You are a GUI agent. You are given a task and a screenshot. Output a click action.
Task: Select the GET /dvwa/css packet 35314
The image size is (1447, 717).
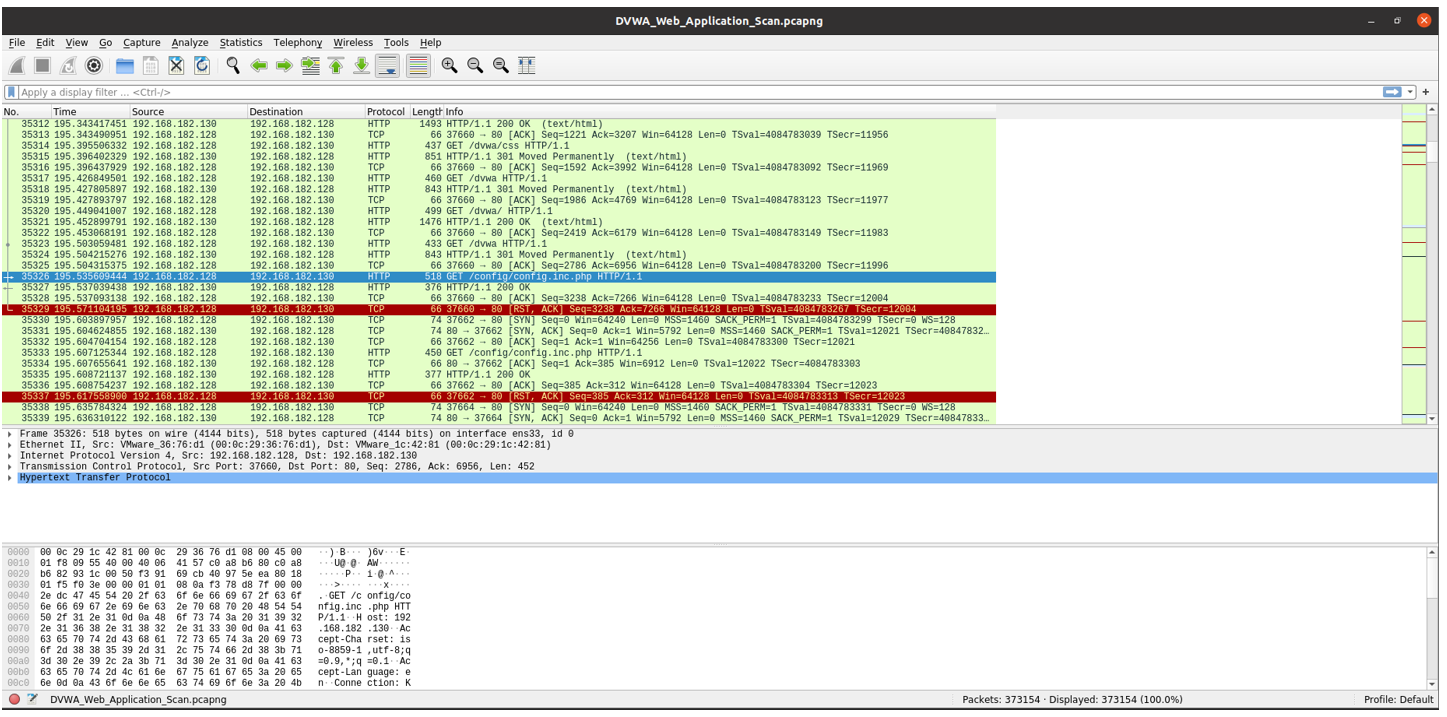point(499,146)
